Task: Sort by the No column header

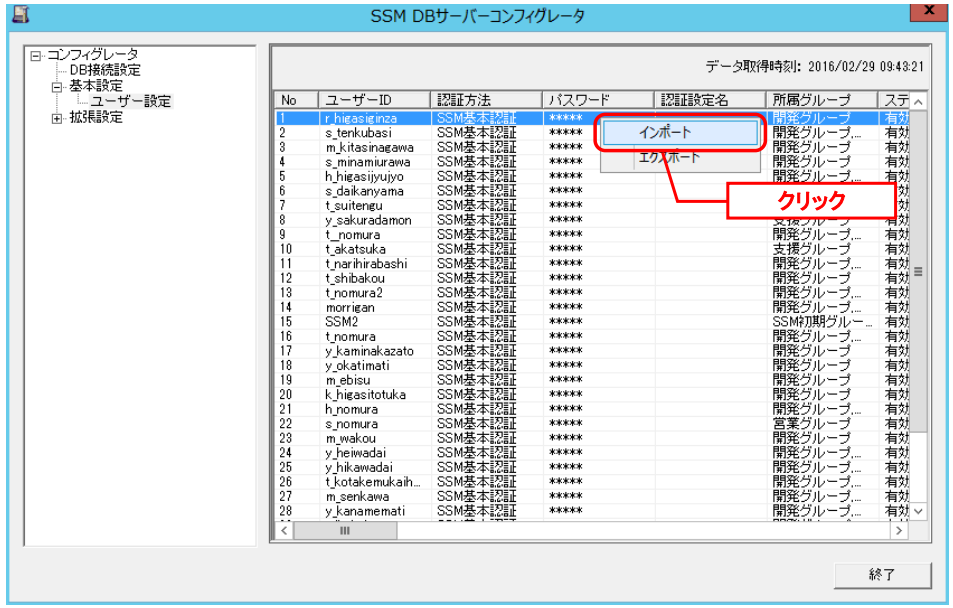Action: 297,100
